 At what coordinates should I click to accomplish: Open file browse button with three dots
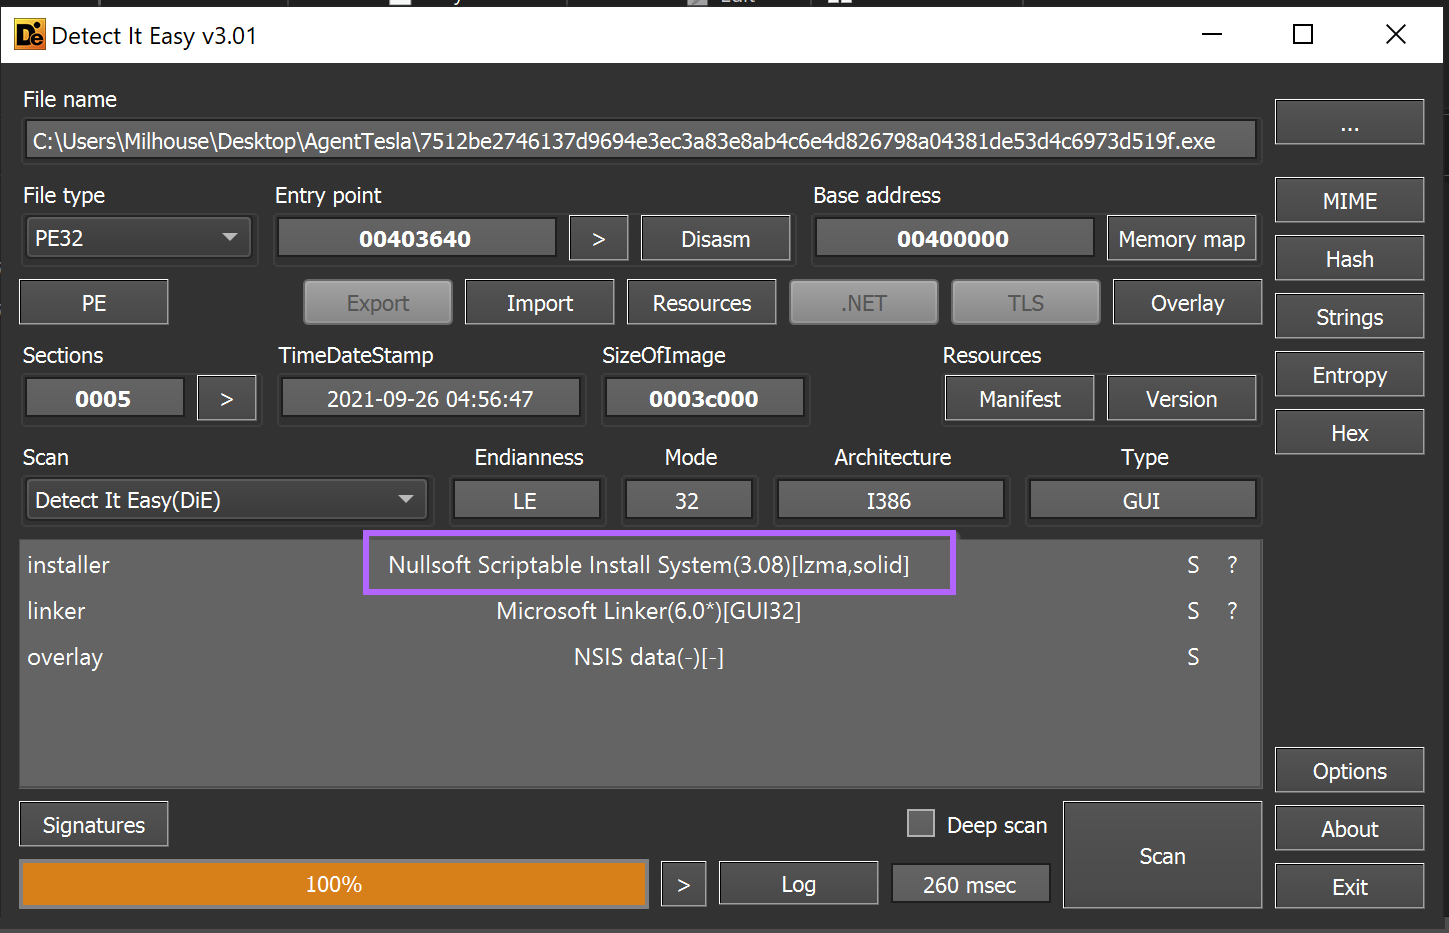[1349, 122]
